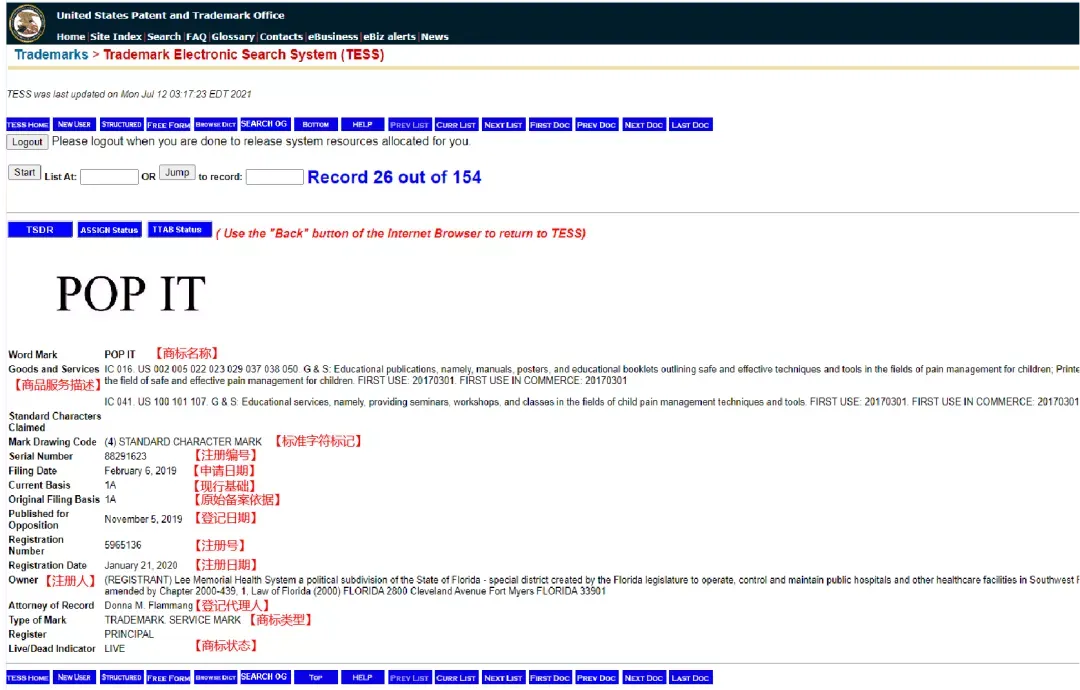Click the Trademarks breadcrumb link

[x=51, y=54]
